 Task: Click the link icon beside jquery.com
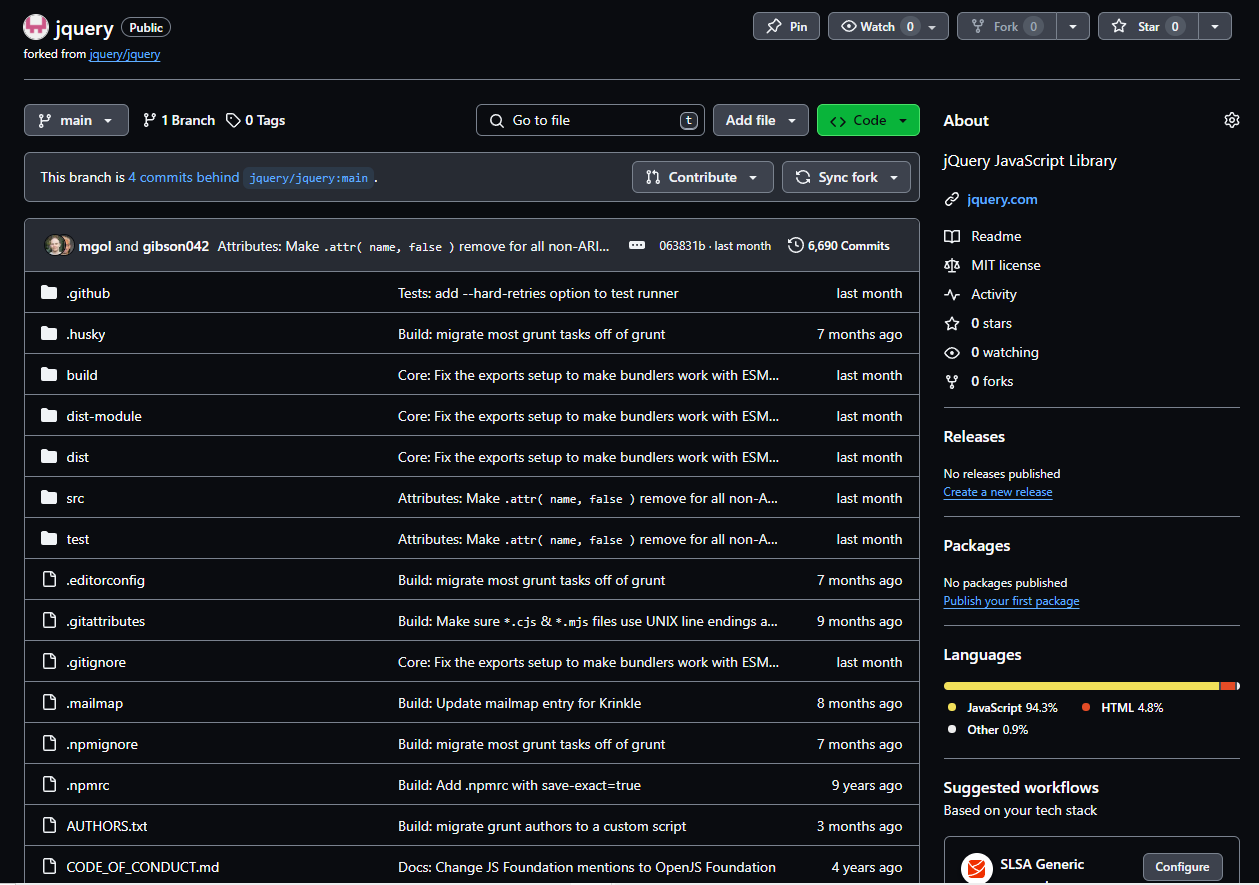pyautogui.click(x=951, y=199)
